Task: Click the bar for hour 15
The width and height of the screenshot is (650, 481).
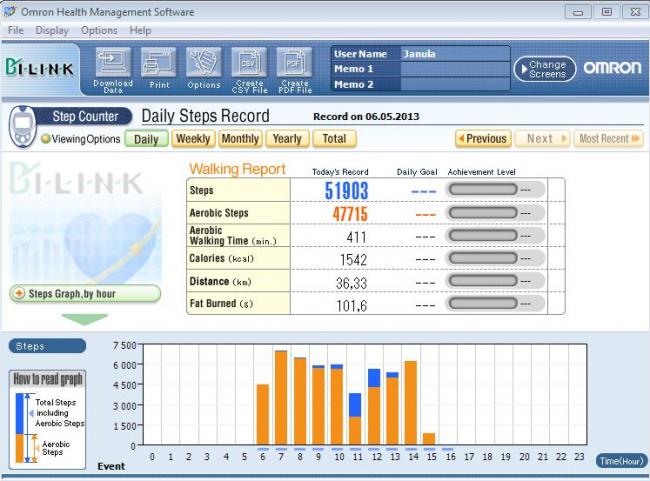Action: [429, 439]
